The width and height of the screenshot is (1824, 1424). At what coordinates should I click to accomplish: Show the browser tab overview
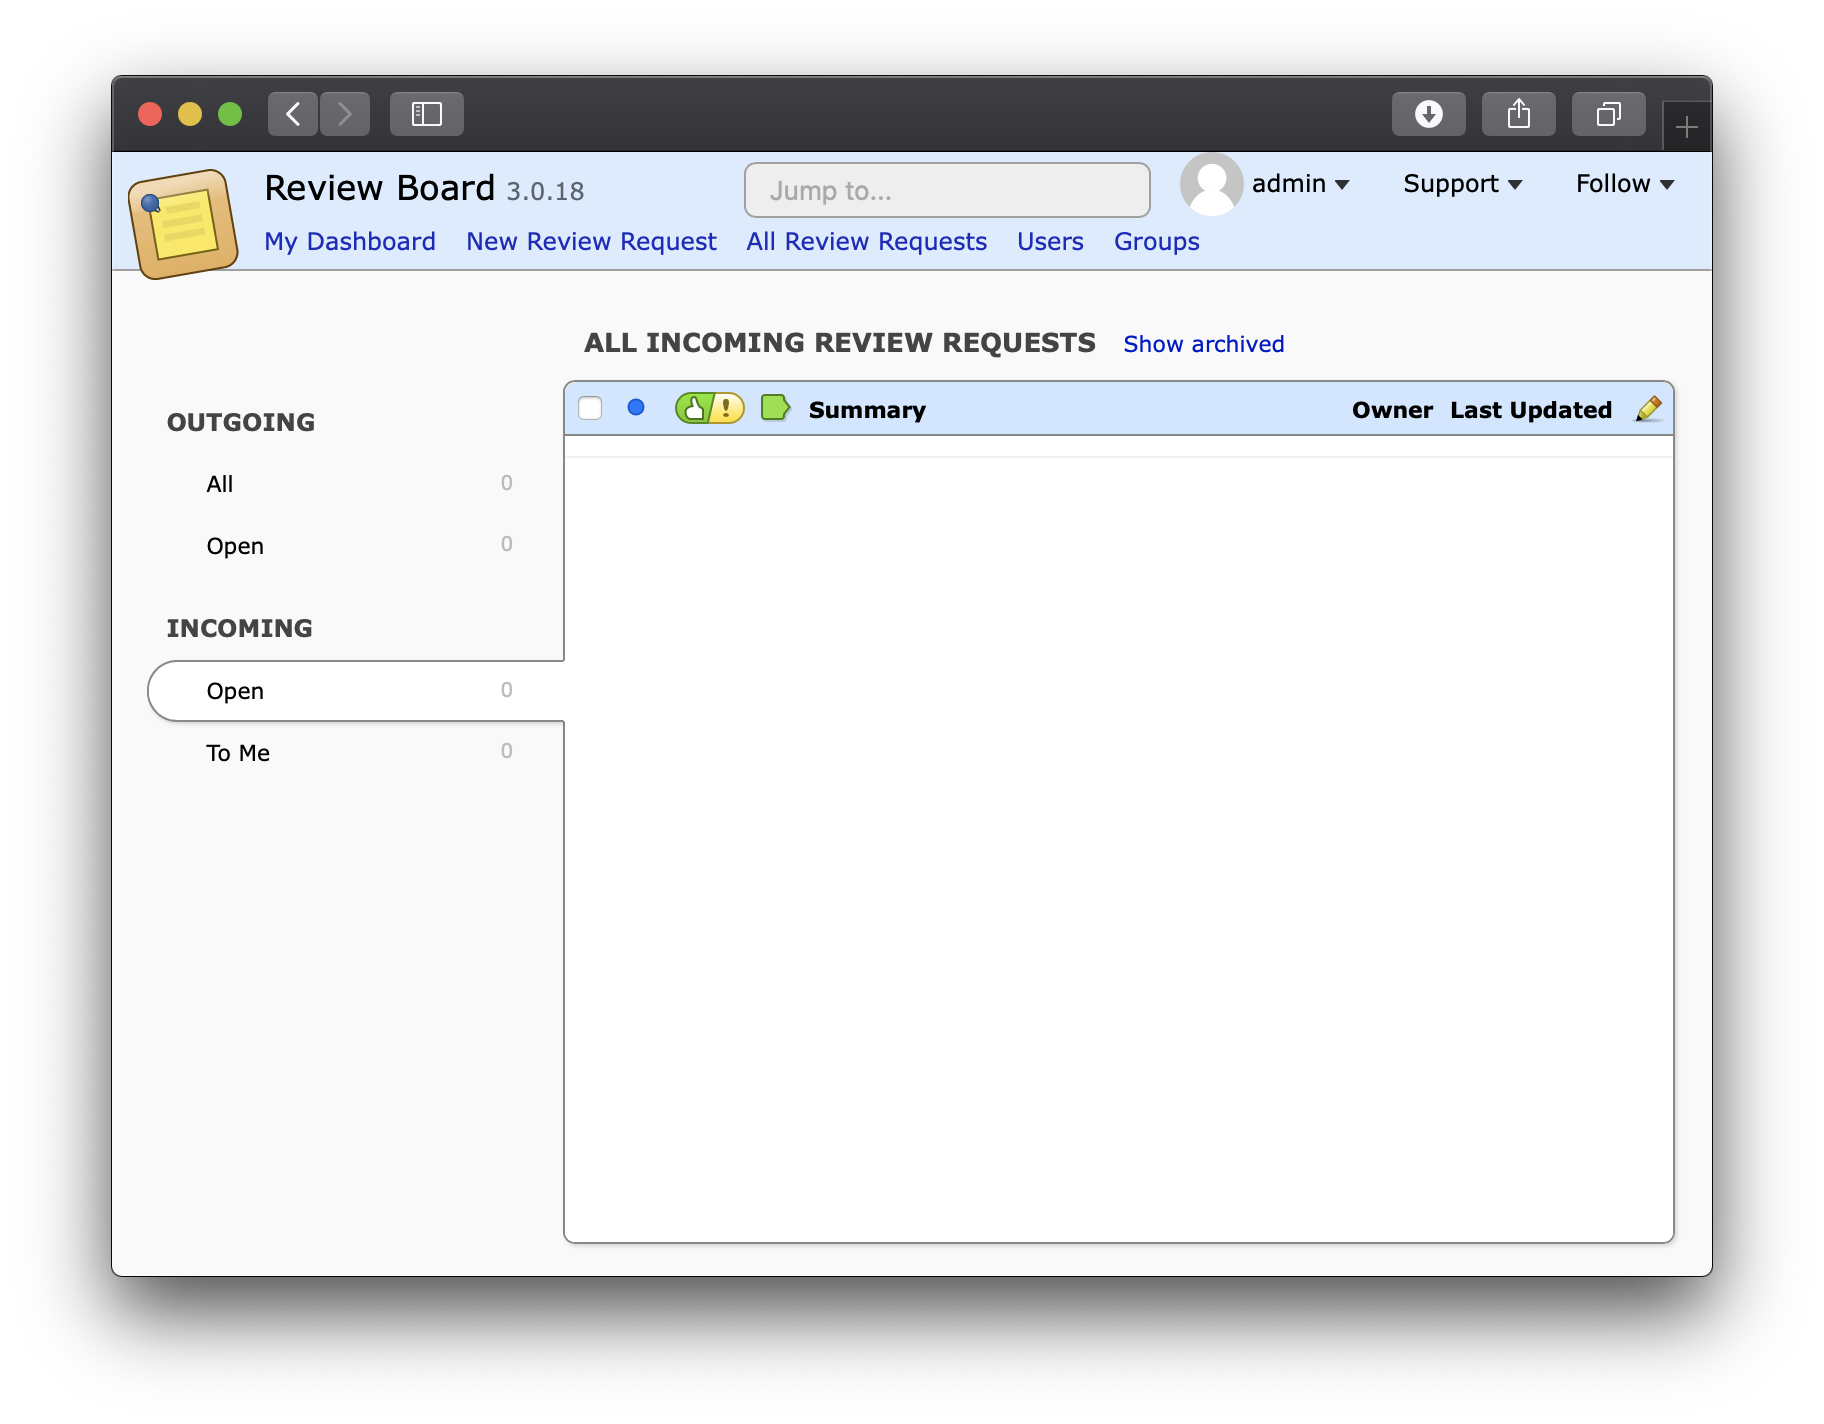[x=1608, y=114]
